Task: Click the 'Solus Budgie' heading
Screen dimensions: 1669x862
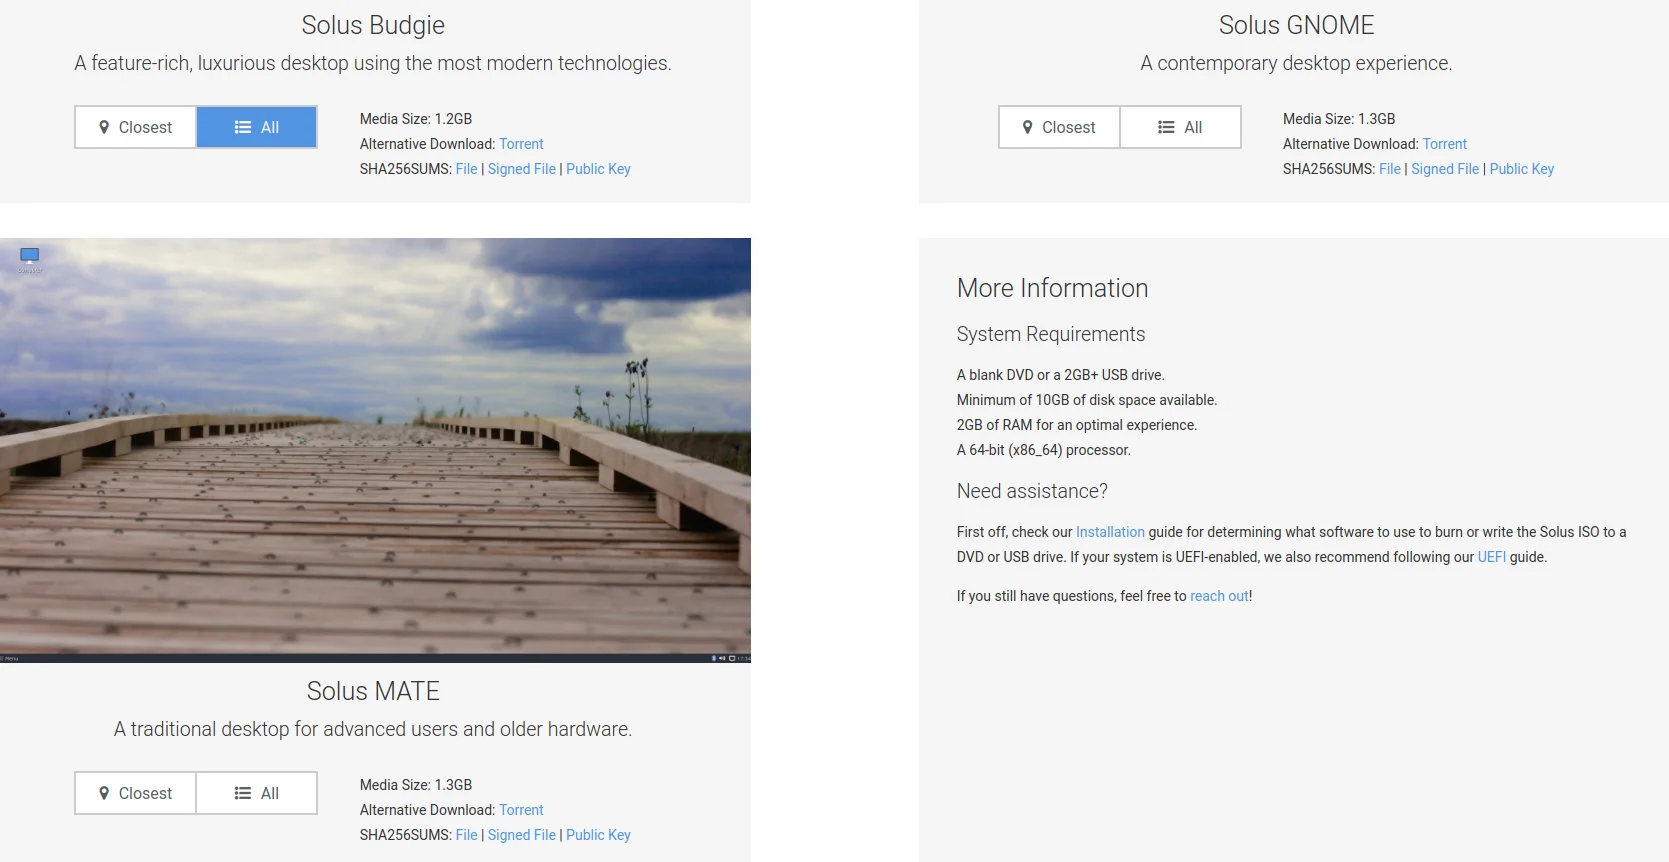Action: click(x=373, y=25)
